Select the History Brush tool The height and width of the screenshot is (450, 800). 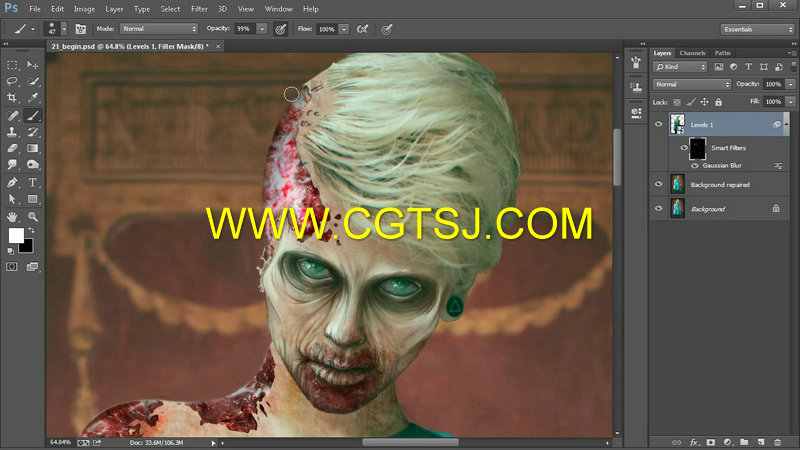(33, 132)
